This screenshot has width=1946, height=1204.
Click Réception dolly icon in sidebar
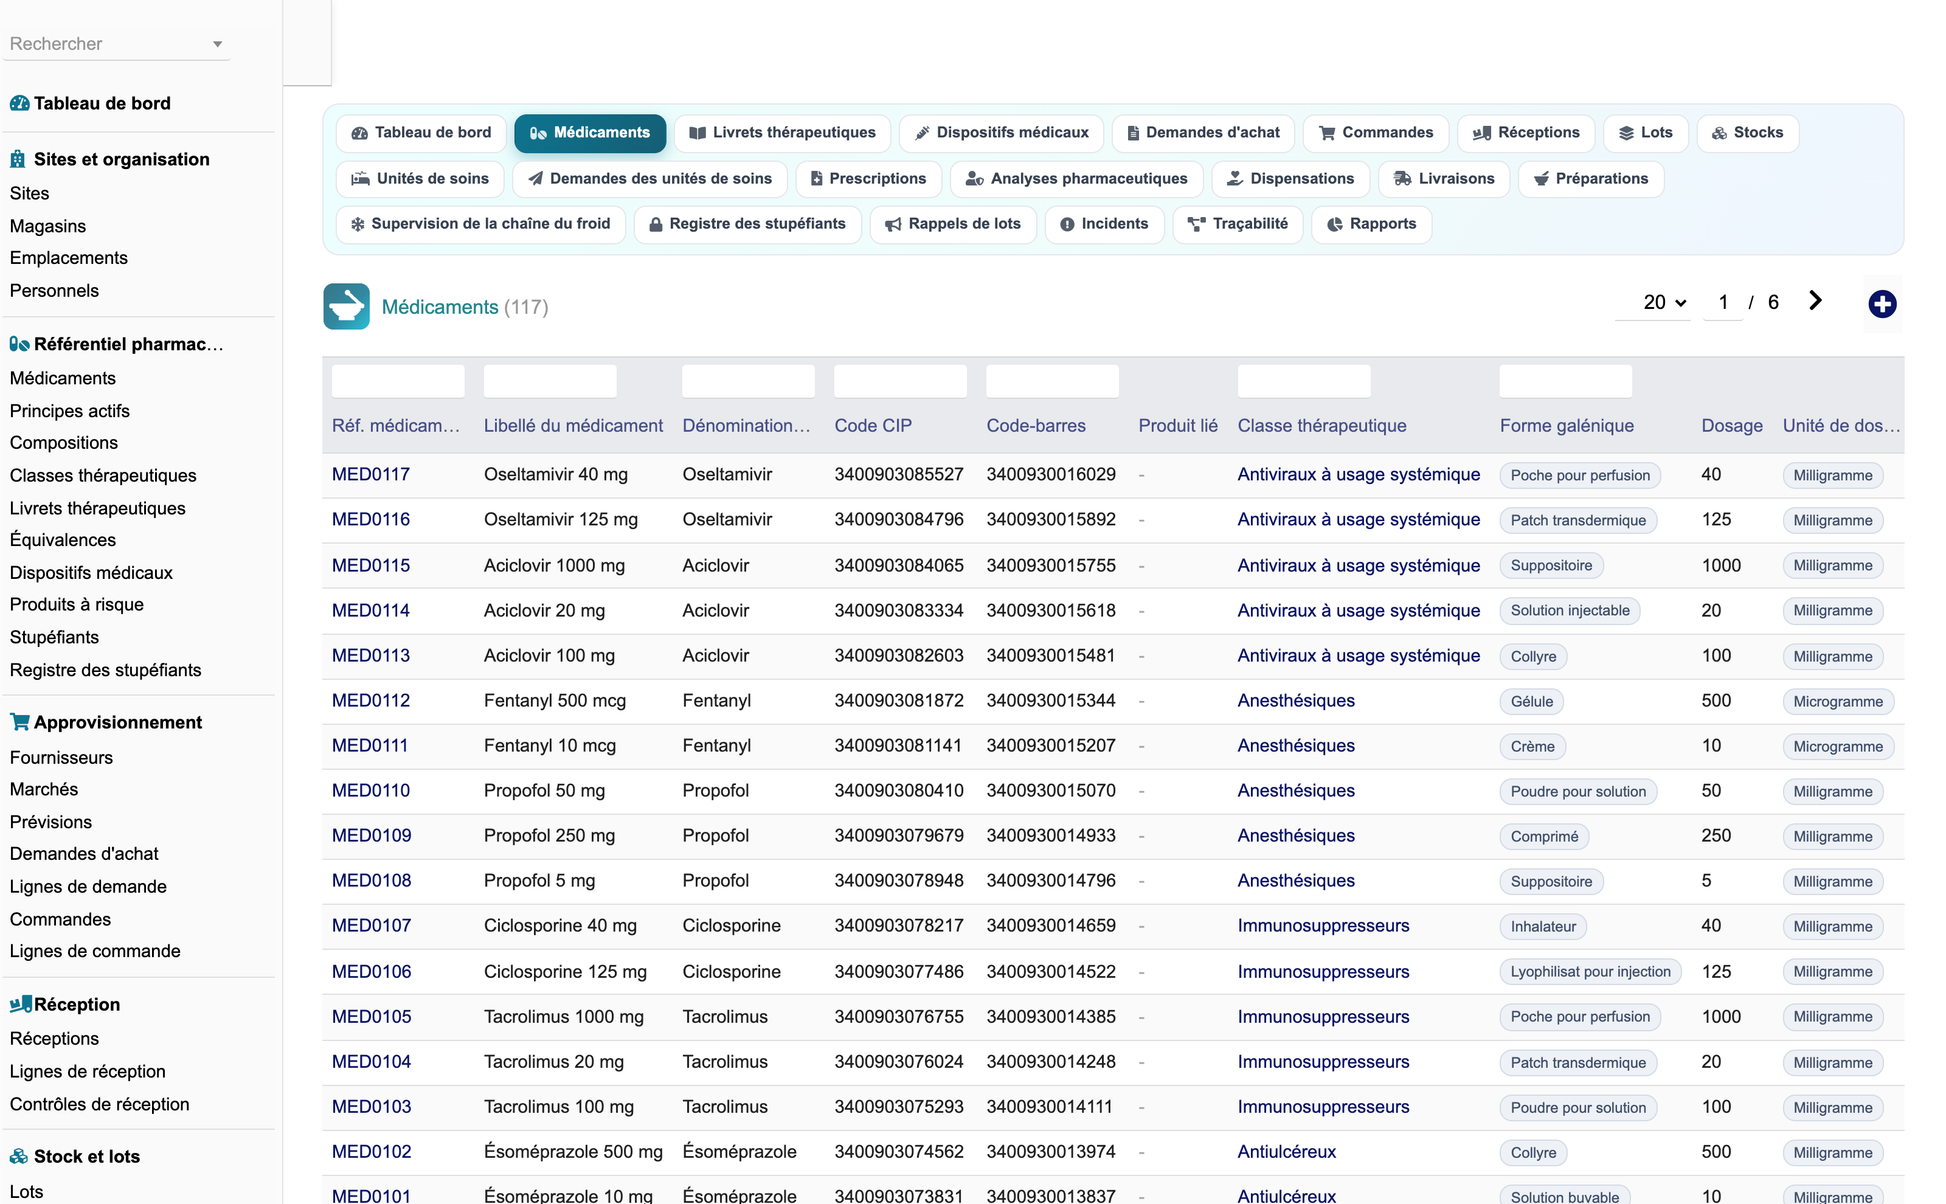coord(20,1004)
